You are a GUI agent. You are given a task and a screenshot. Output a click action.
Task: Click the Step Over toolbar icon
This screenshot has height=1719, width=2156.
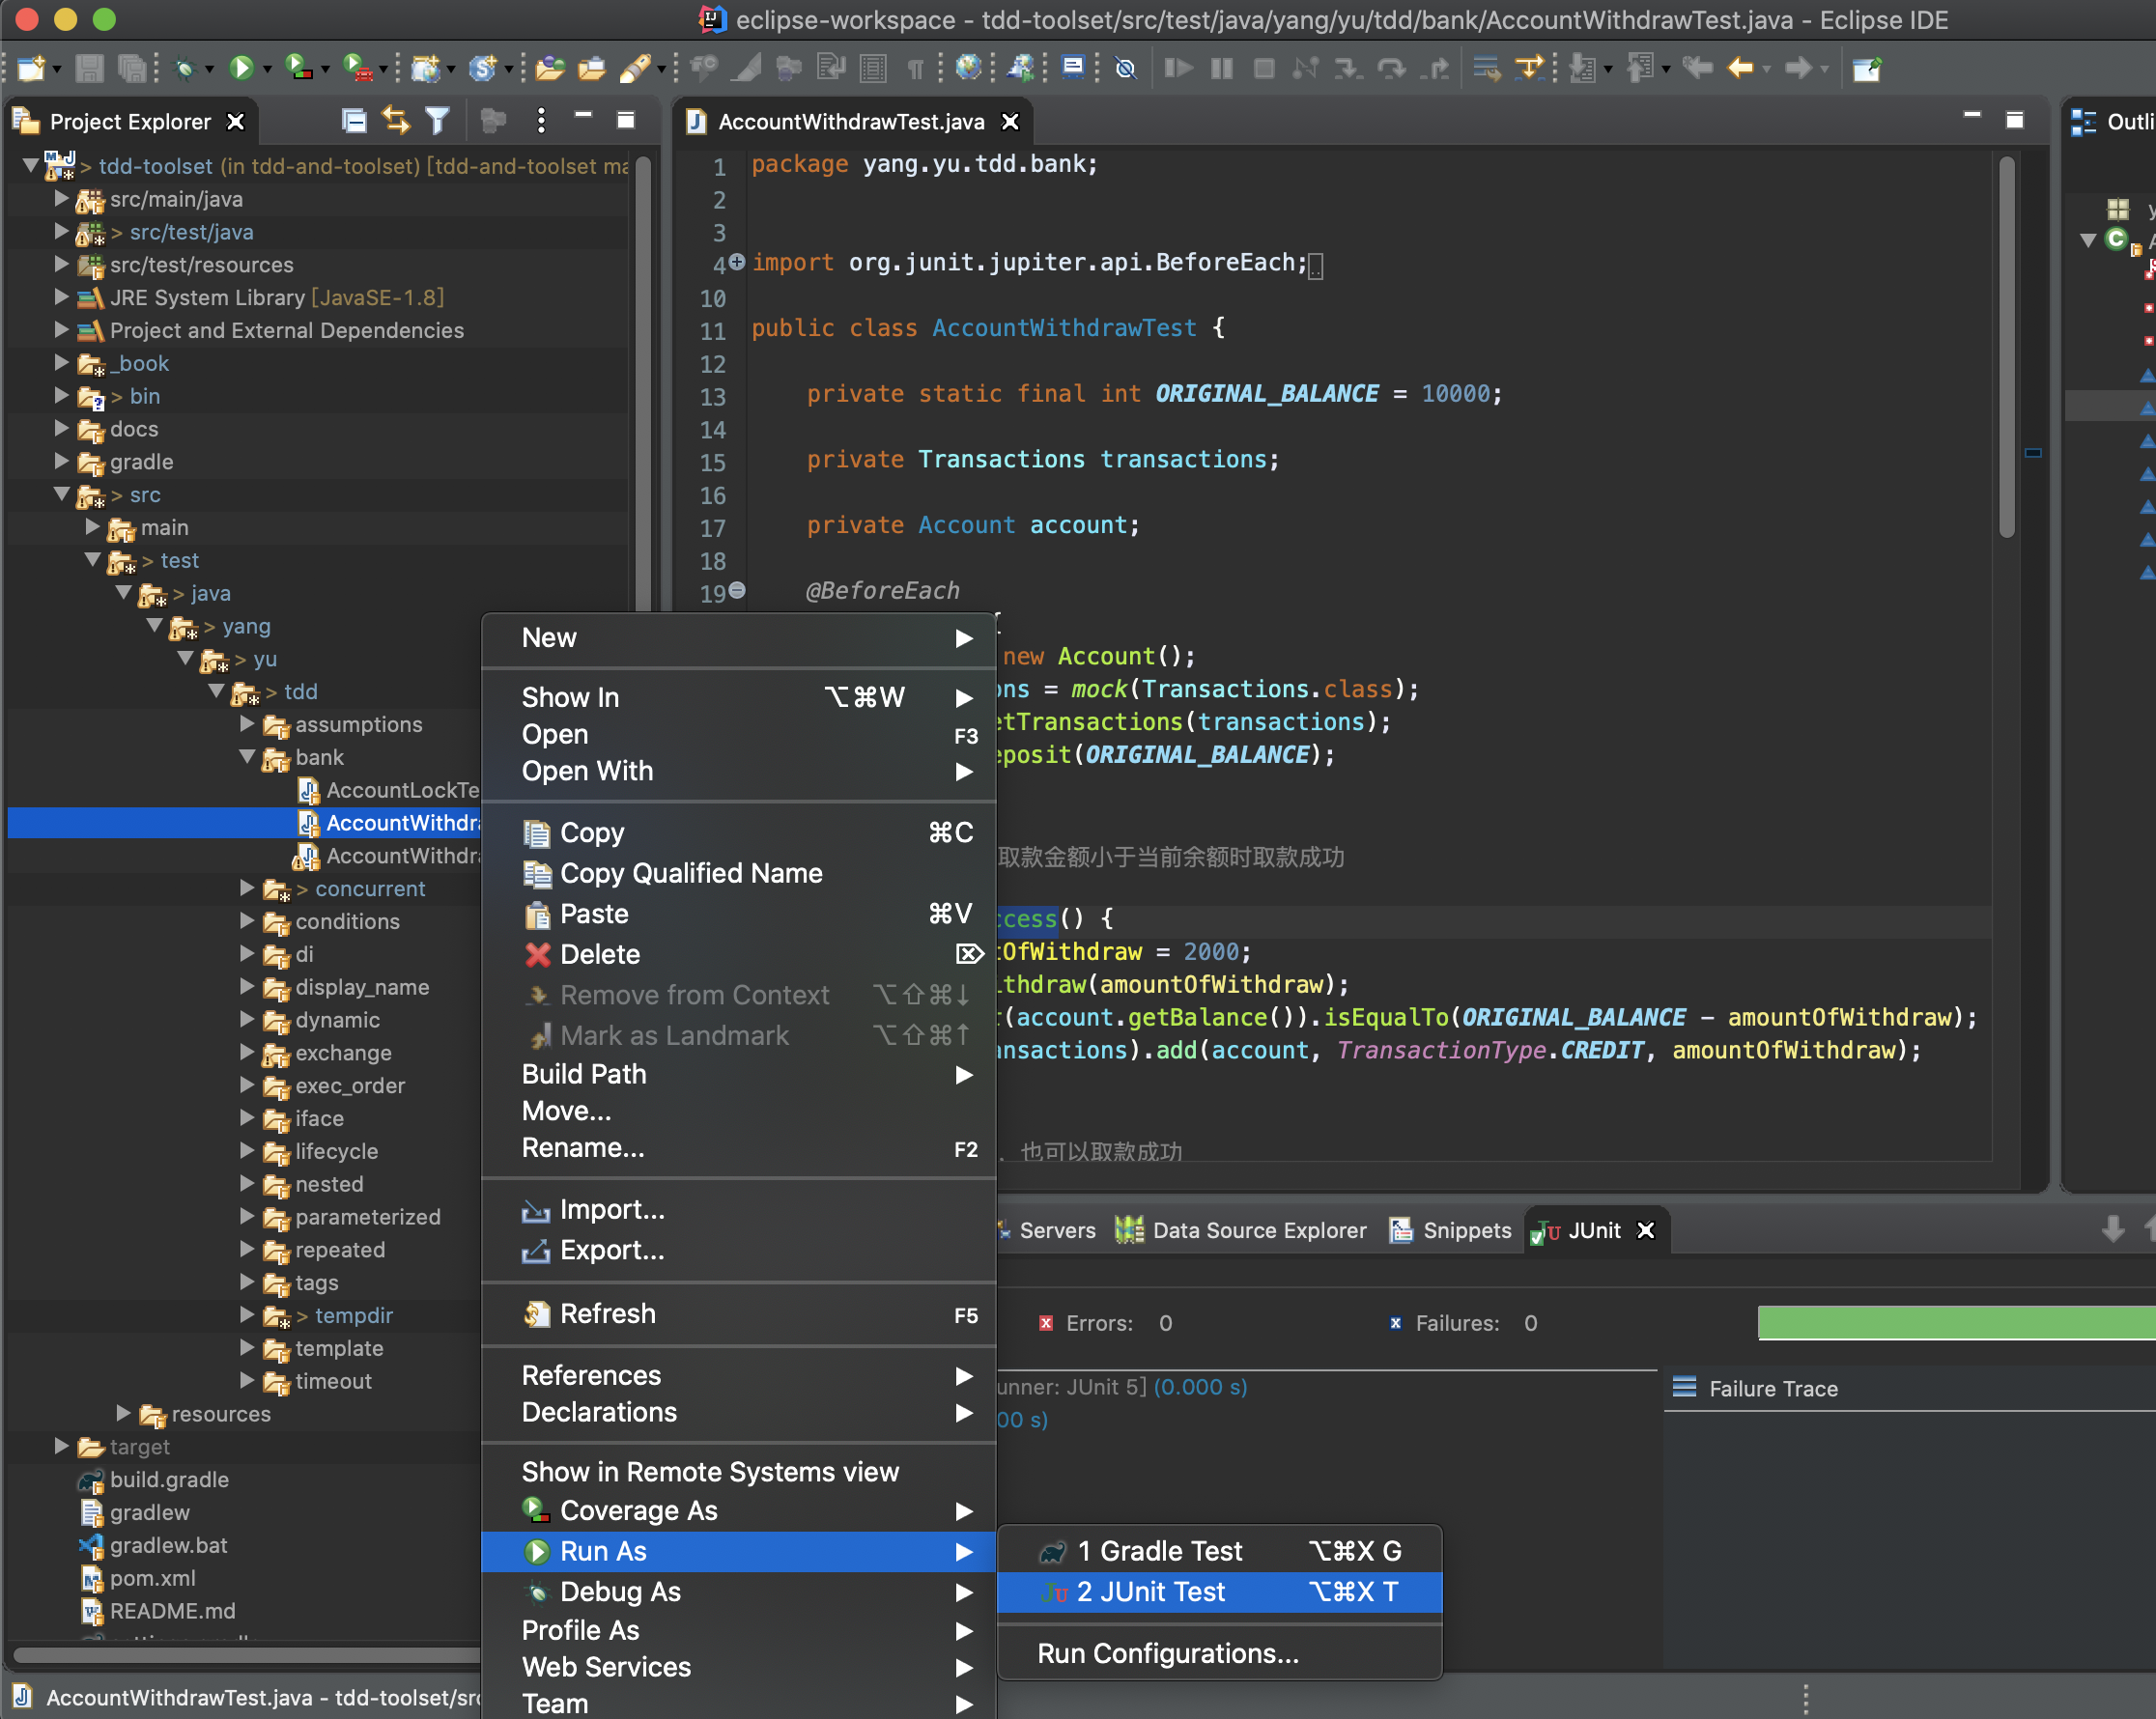tap(1391, 68)
